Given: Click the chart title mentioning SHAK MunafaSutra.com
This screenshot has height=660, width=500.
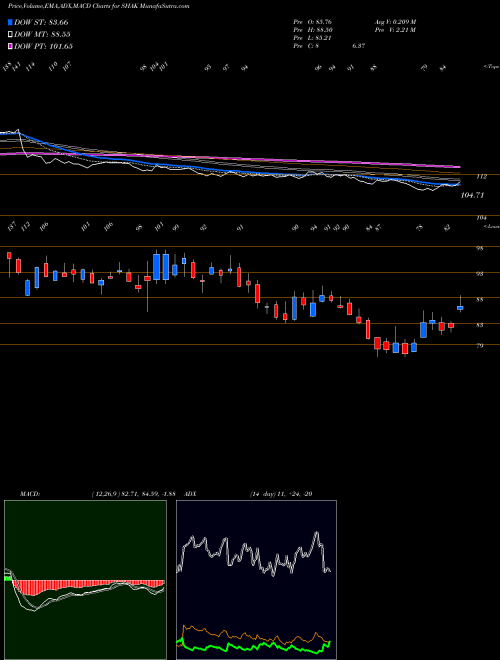Looking at the screenshot, I should [99, 6].
